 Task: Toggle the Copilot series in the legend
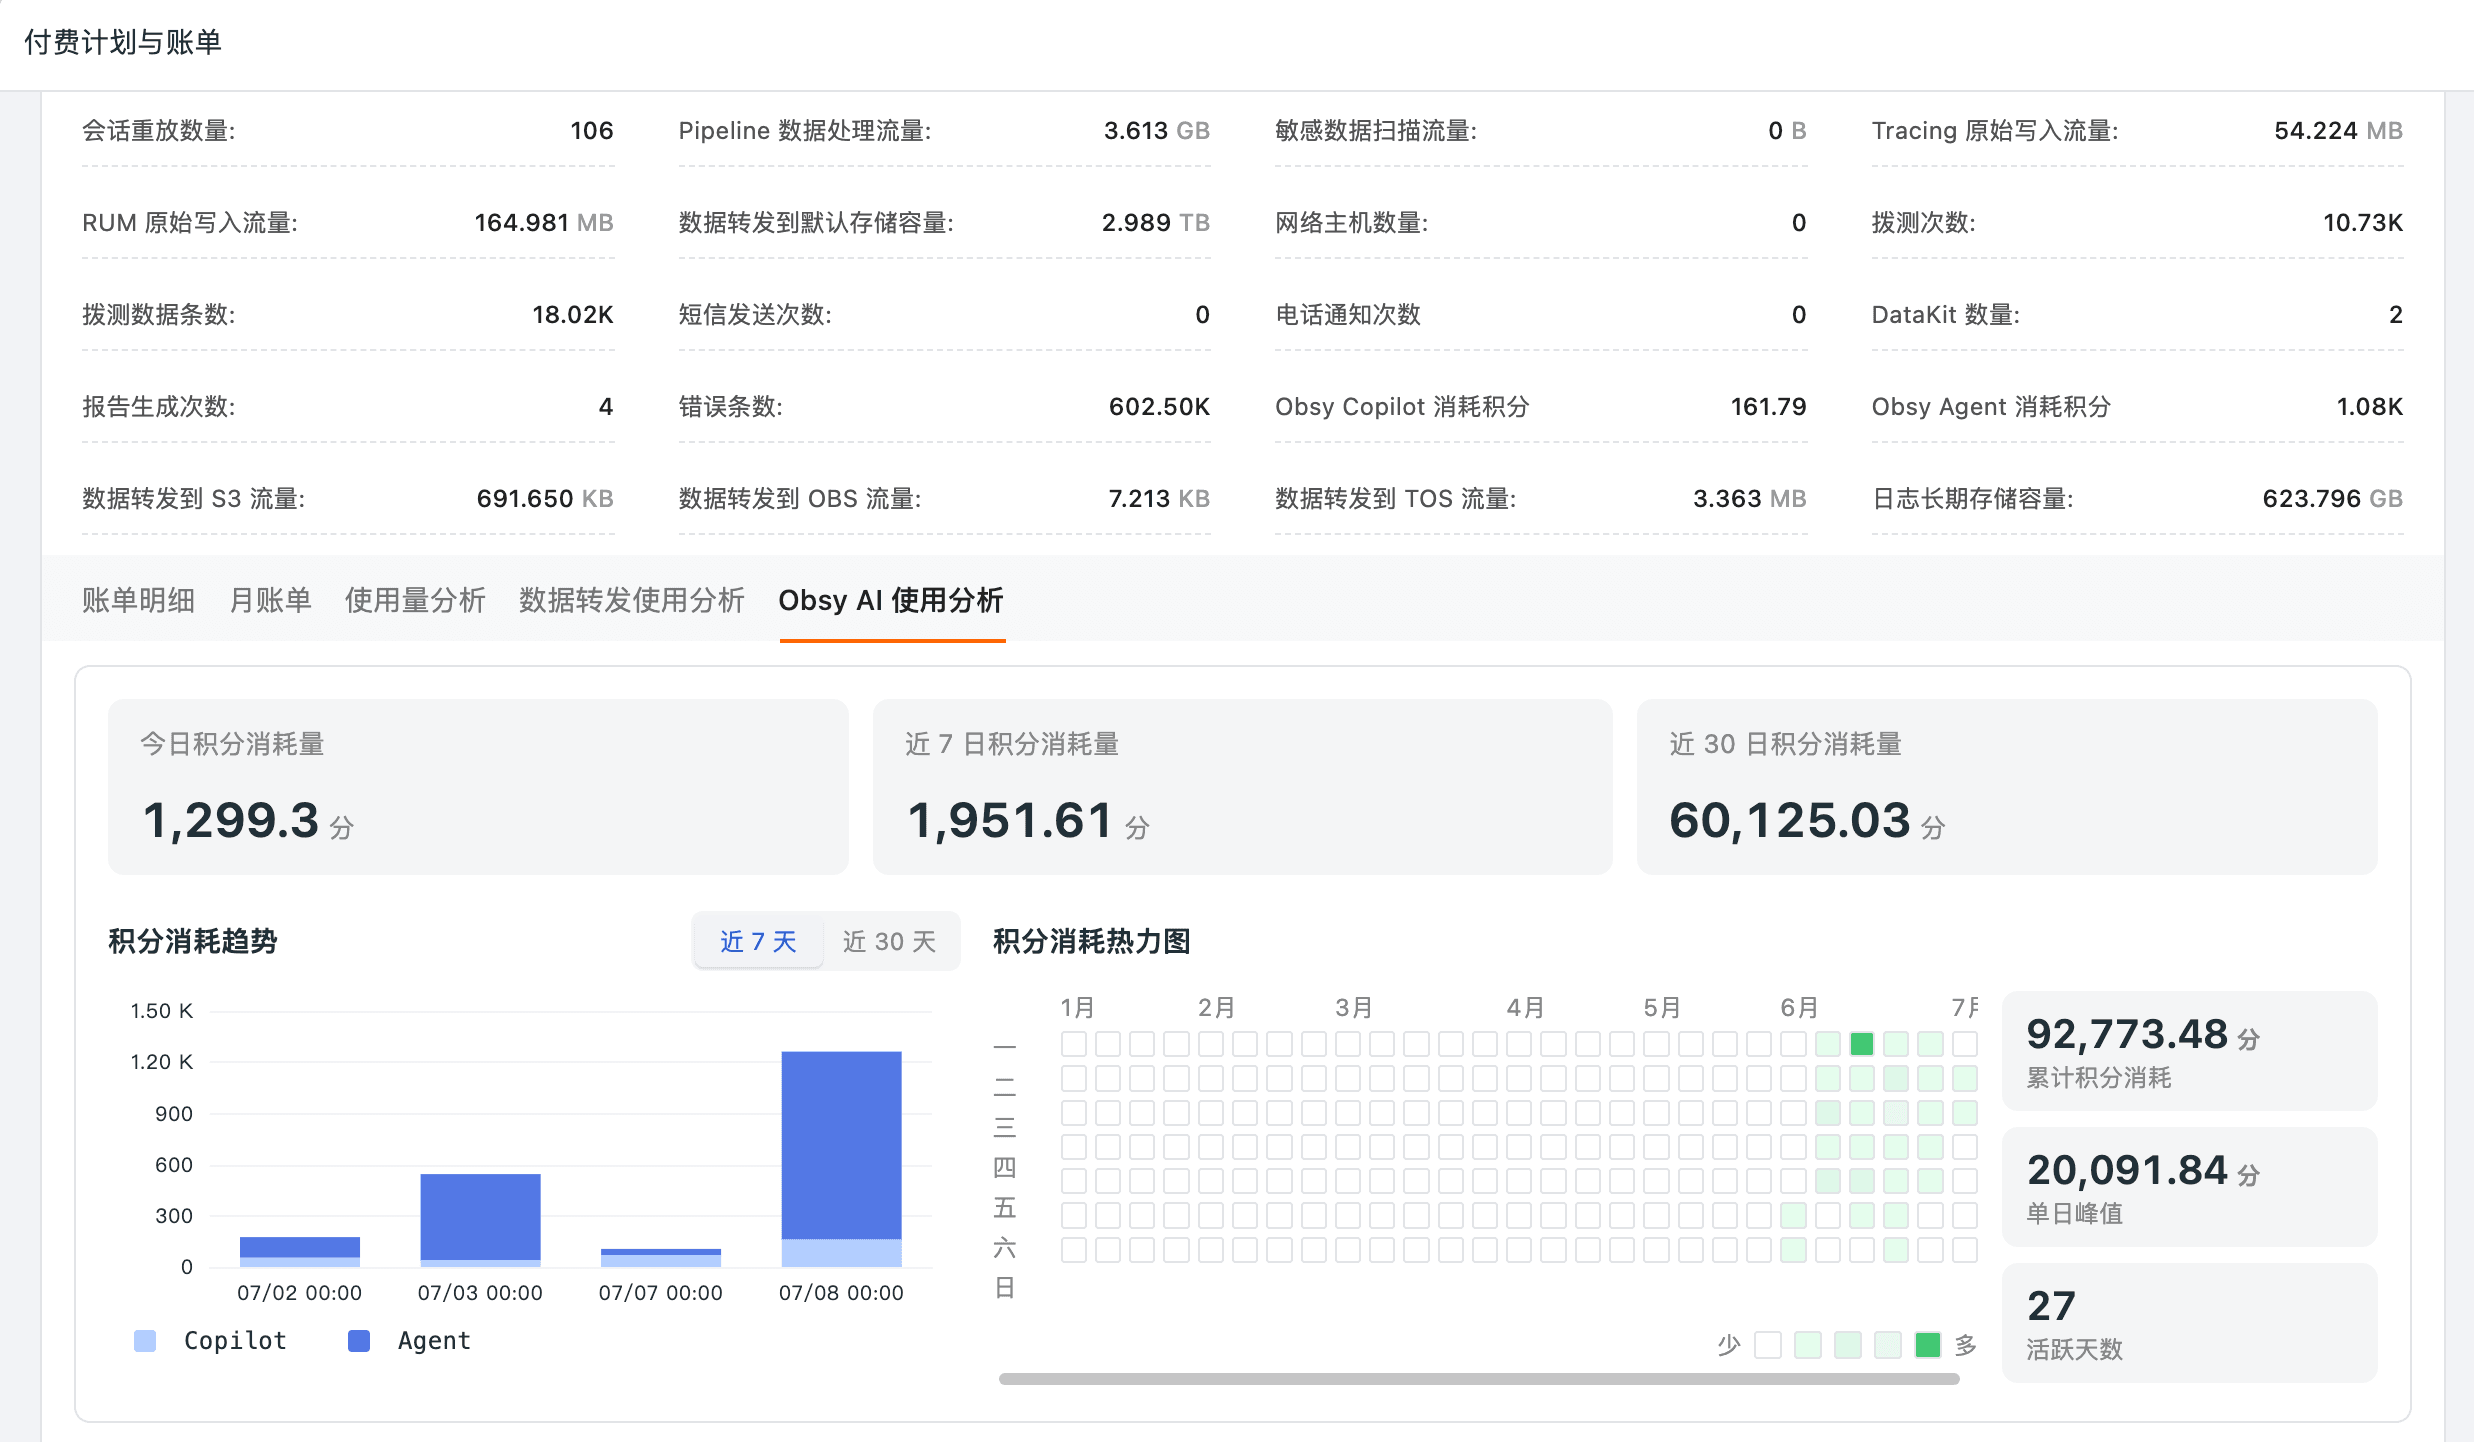[x=210, y=1341]
